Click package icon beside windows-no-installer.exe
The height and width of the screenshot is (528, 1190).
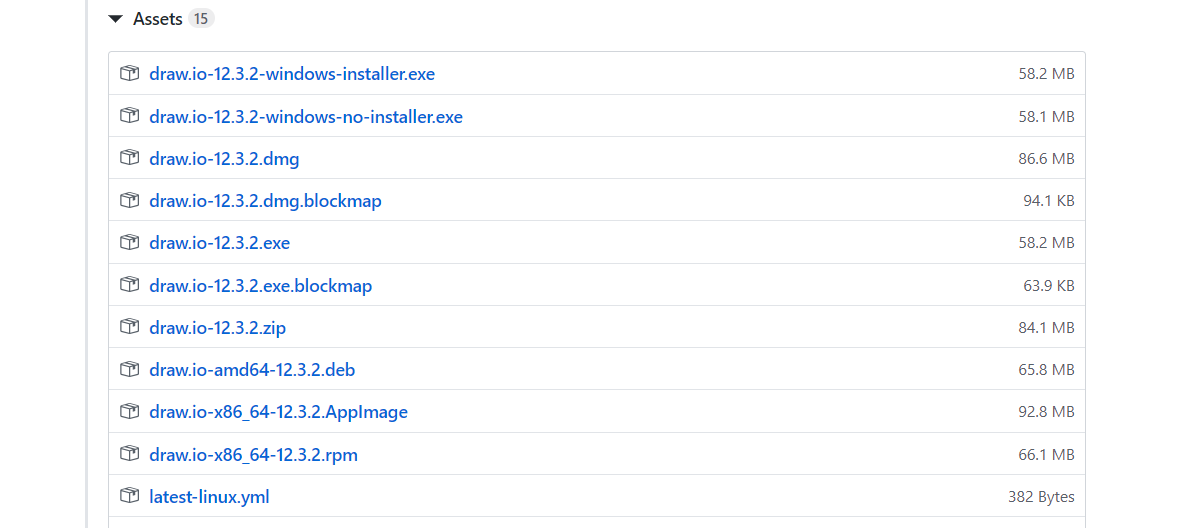click(130, 116)
